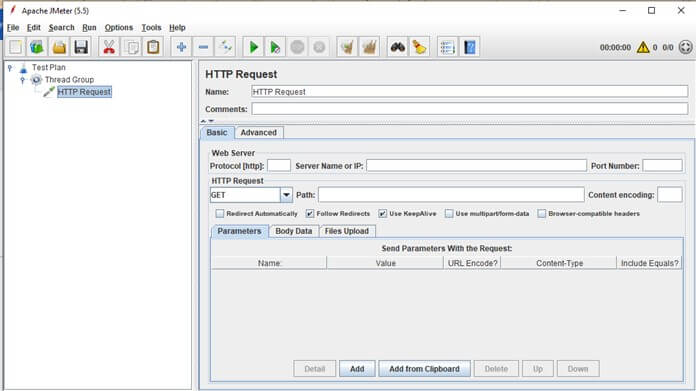Open the Run menu
The image size is (696, 391).
click(x=89, y=28)
